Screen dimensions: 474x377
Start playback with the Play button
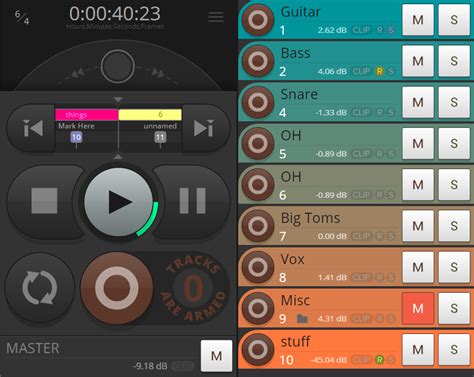[118, 202]
